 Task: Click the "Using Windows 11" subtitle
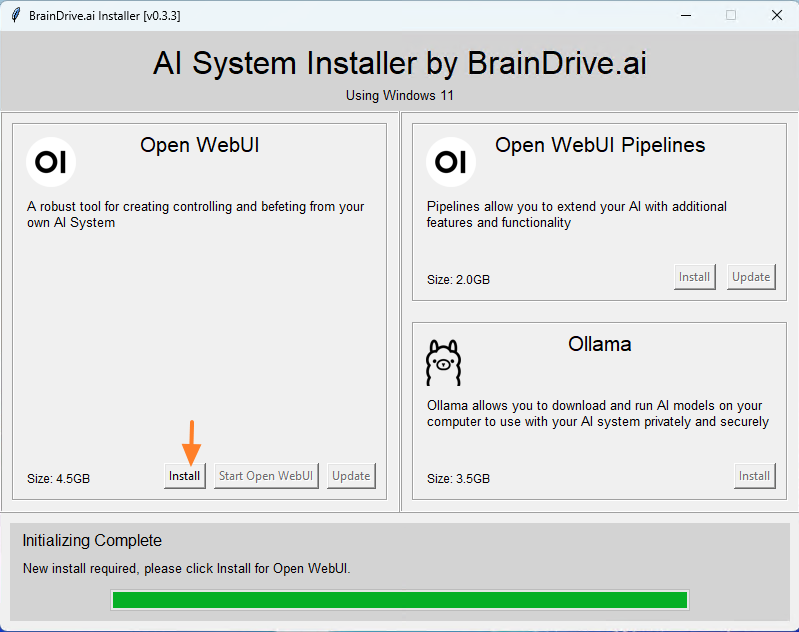(x=400, y=96)
